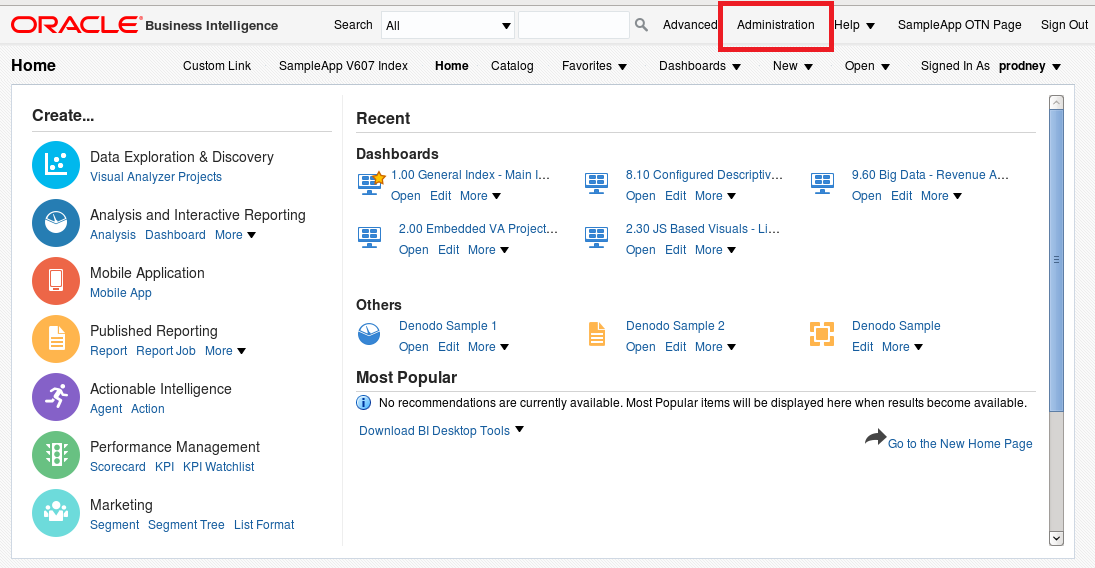Create a new Analysis
The height and width of the screenshot is (568, 1095).
112,235
